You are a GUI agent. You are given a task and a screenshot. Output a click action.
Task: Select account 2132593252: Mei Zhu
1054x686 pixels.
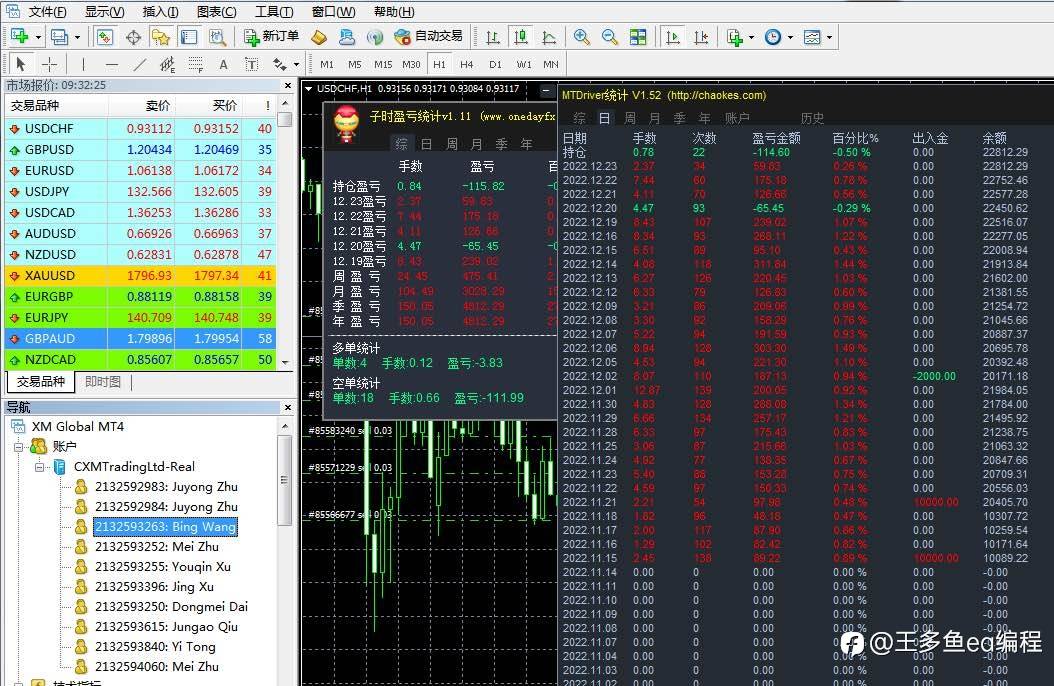[156, 547]
